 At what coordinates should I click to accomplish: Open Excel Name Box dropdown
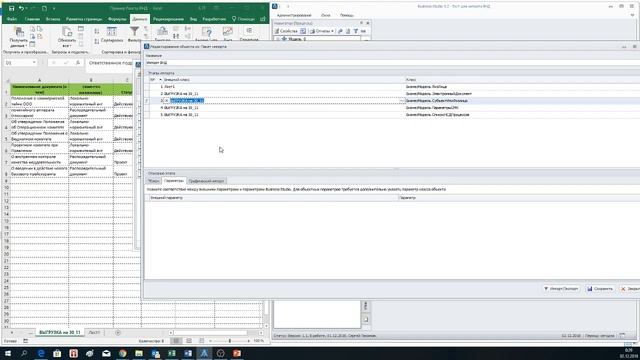coord(34,63)
